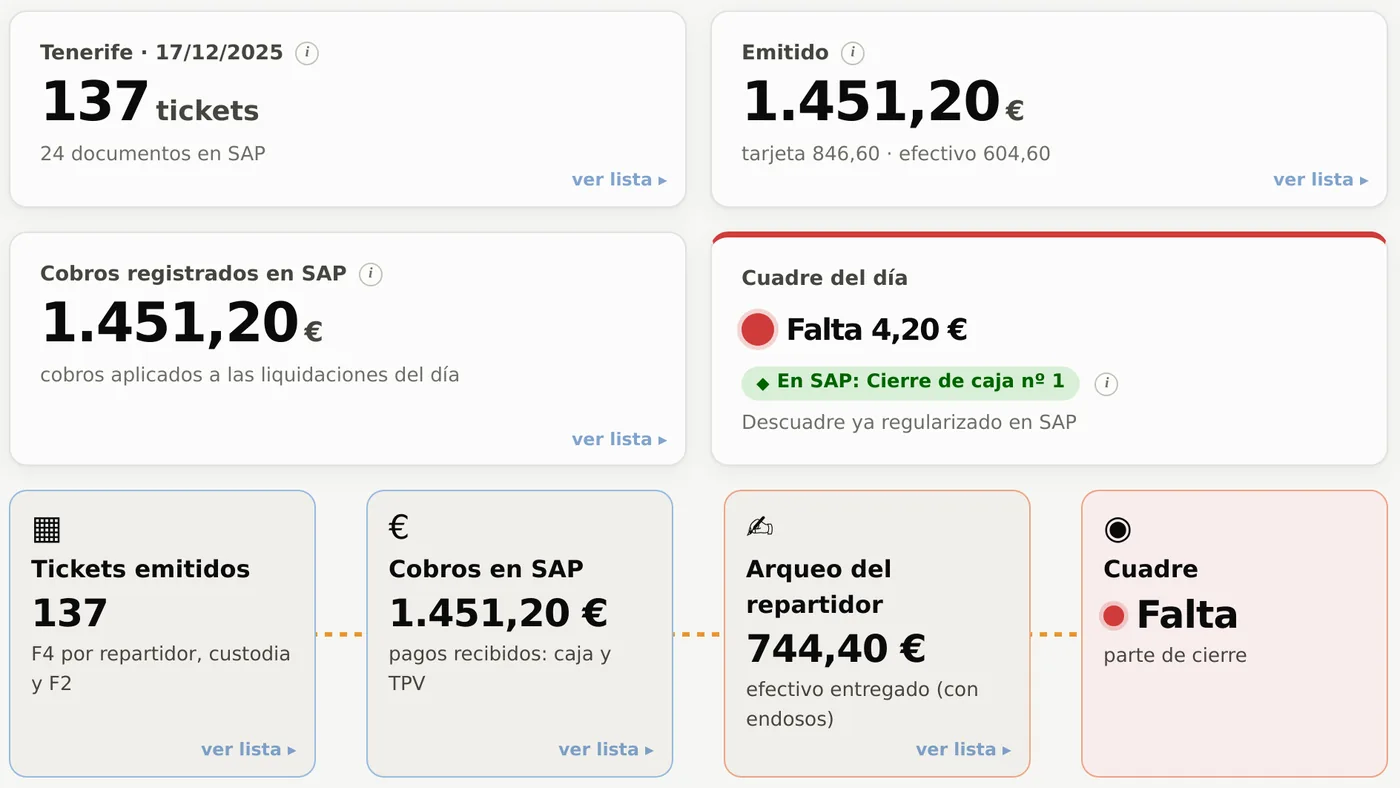Click the "Falta 4,20 €" text
The image size is (1400, 788).
877,329
